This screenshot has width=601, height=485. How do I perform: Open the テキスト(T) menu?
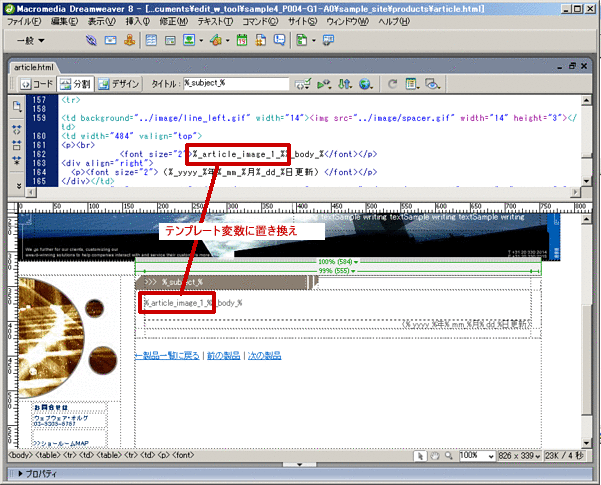point(215,21)
